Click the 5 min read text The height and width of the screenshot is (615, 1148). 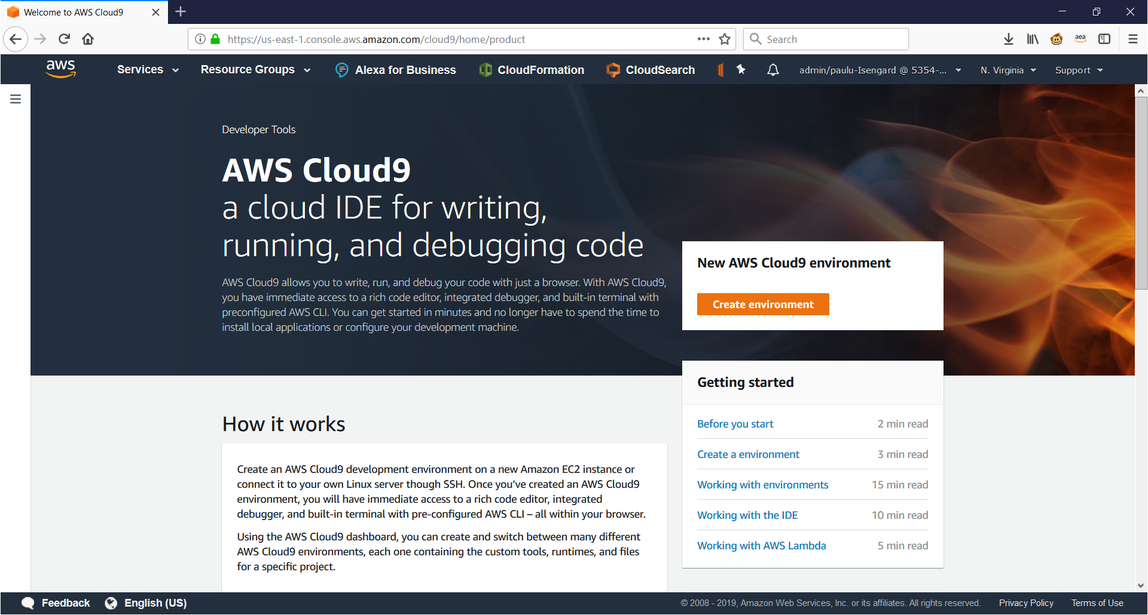click(903, 545)
